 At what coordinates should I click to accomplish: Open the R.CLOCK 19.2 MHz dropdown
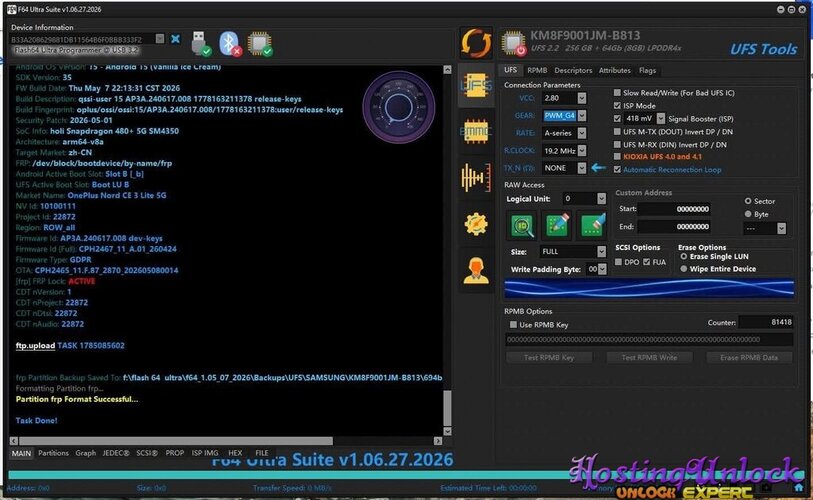click(582, 151)
